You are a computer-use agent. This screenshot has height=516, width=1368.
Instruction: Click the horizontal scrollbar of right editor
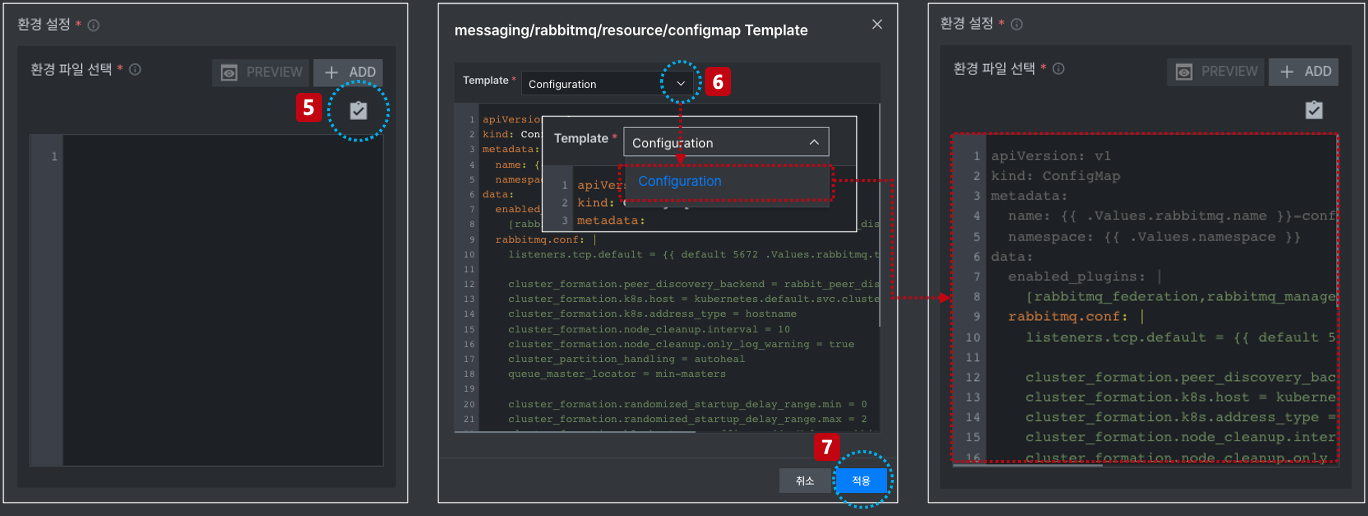pyautogui.click(x=1027, y=464)
